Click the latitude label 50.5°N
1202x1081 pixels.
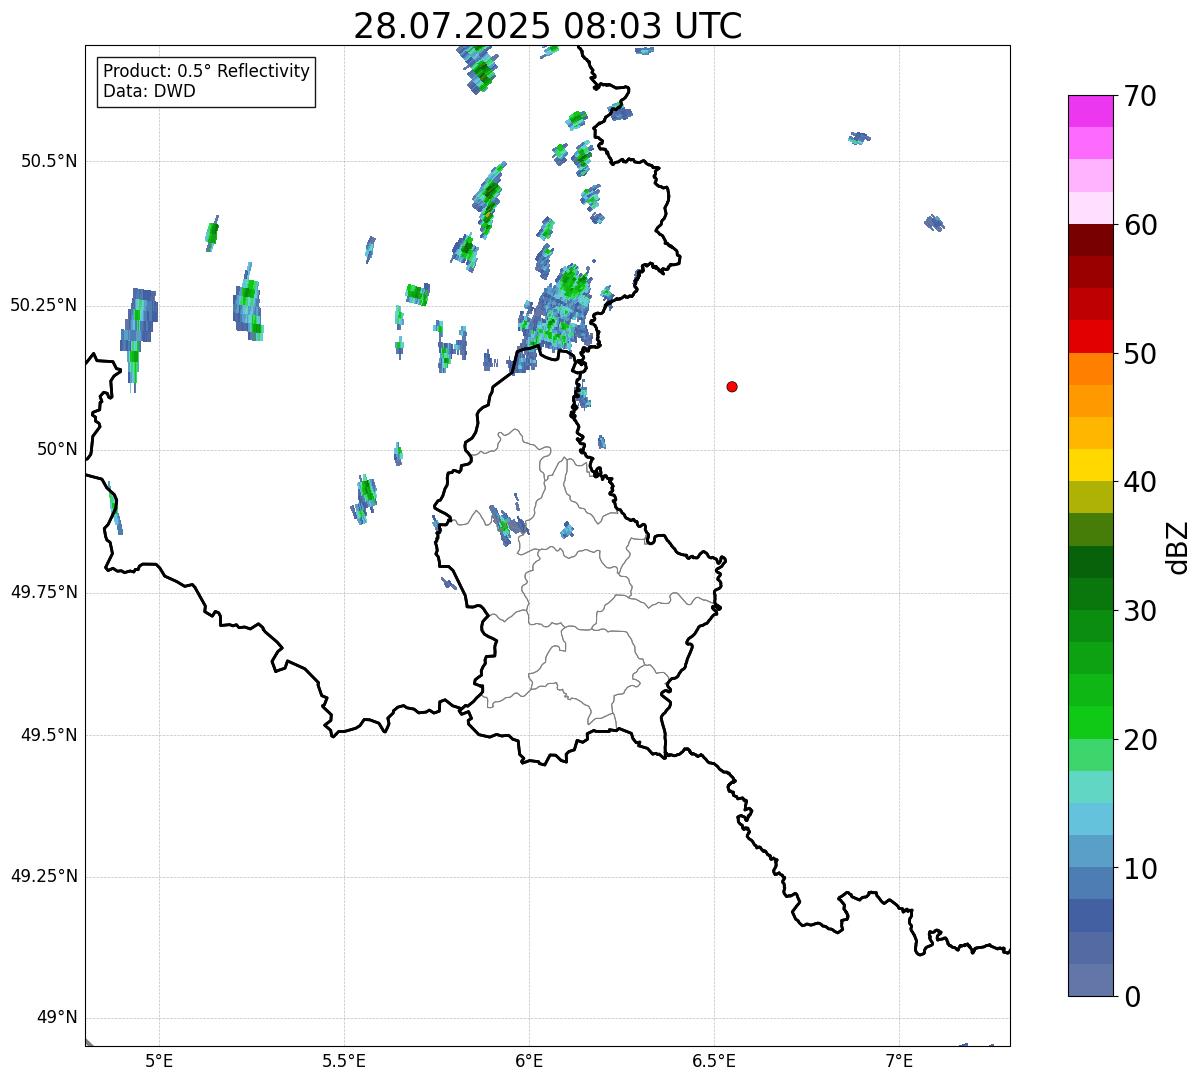49,161
